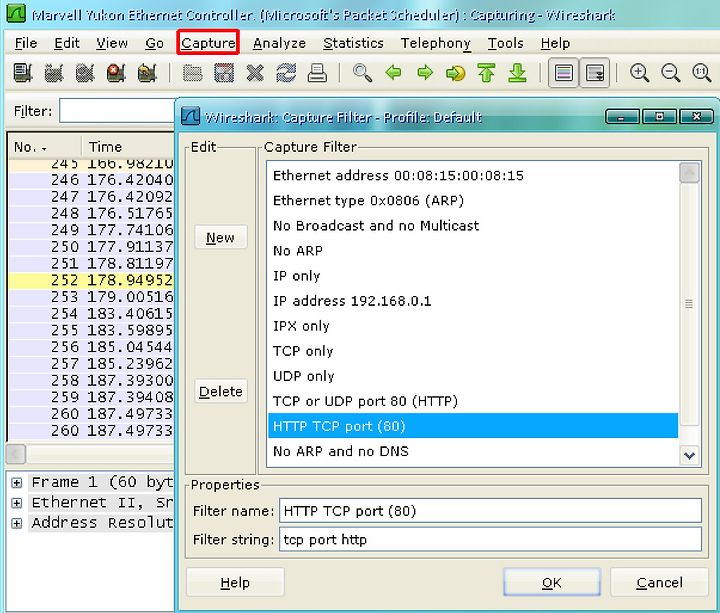
Task: Open the Capture menu
Action: [x=208, y=43]
